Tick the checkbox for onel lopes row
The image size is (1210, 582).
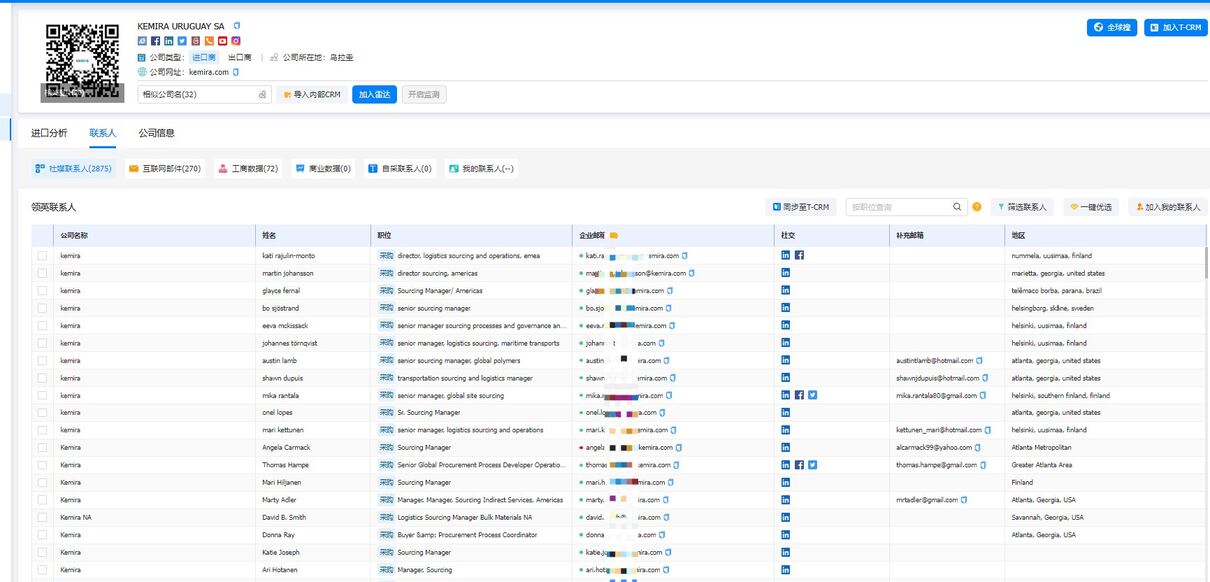[42, 413]
